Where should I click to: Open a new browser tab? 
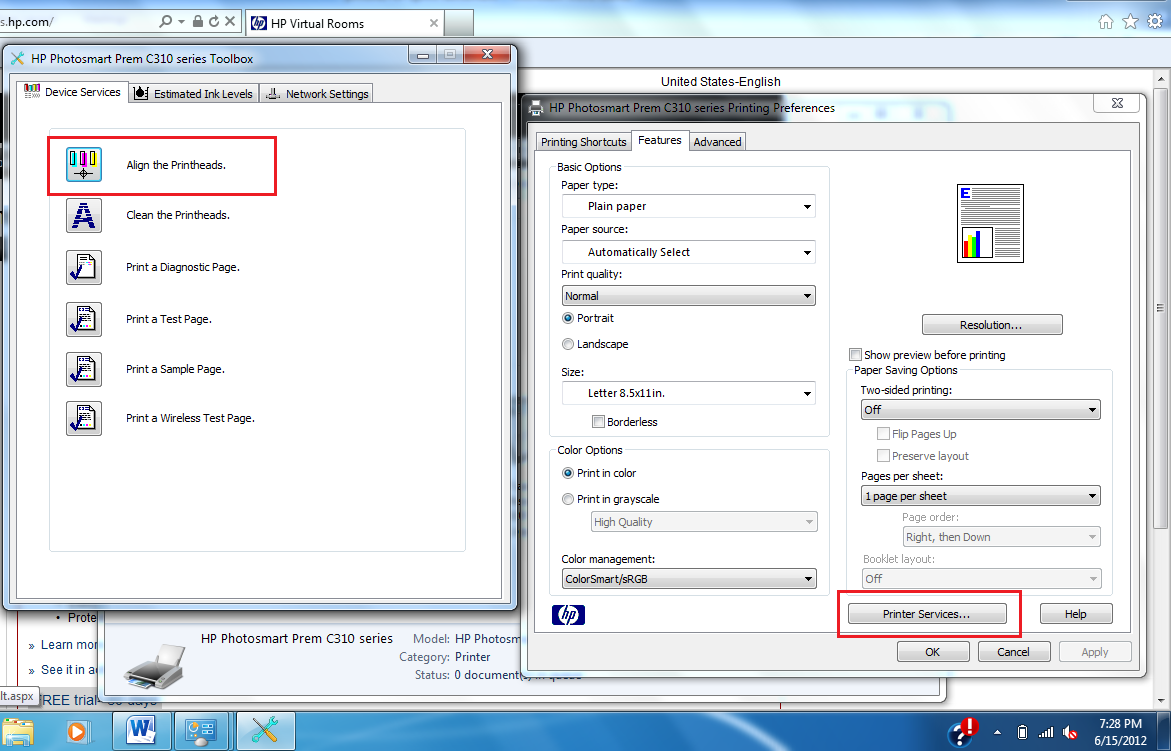[x=459, y=23]
